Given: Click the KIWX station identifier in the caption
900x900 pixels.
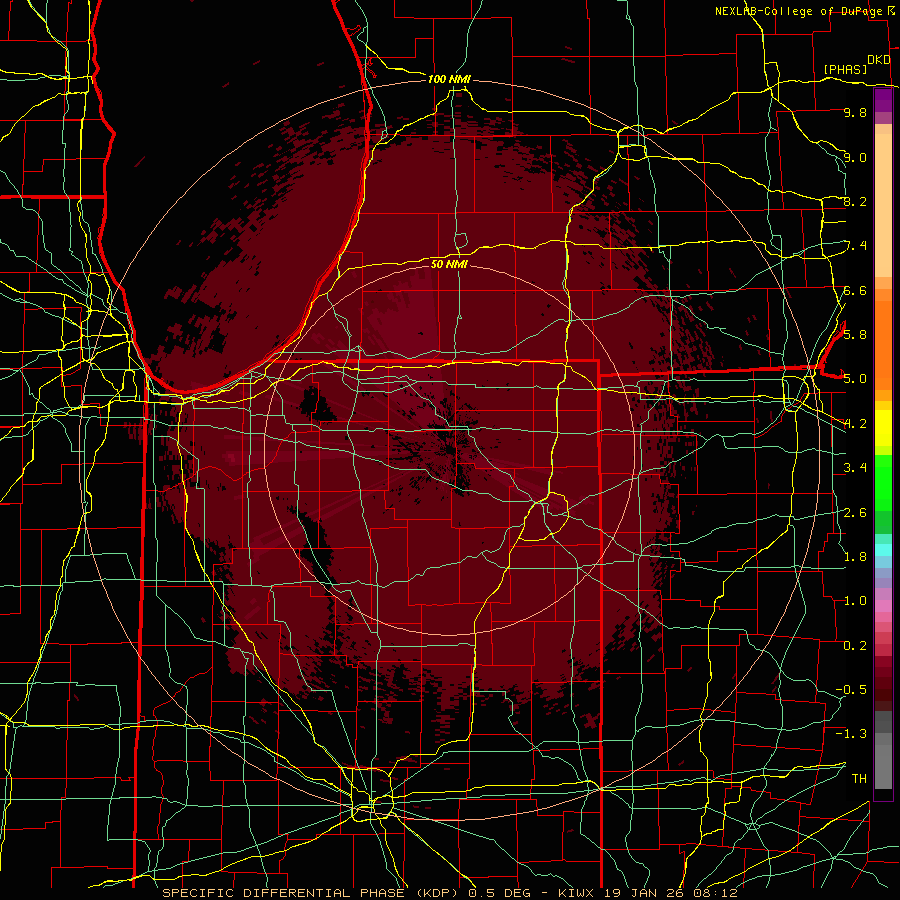Looking at the screenshot, I should [x=578, y=893].
